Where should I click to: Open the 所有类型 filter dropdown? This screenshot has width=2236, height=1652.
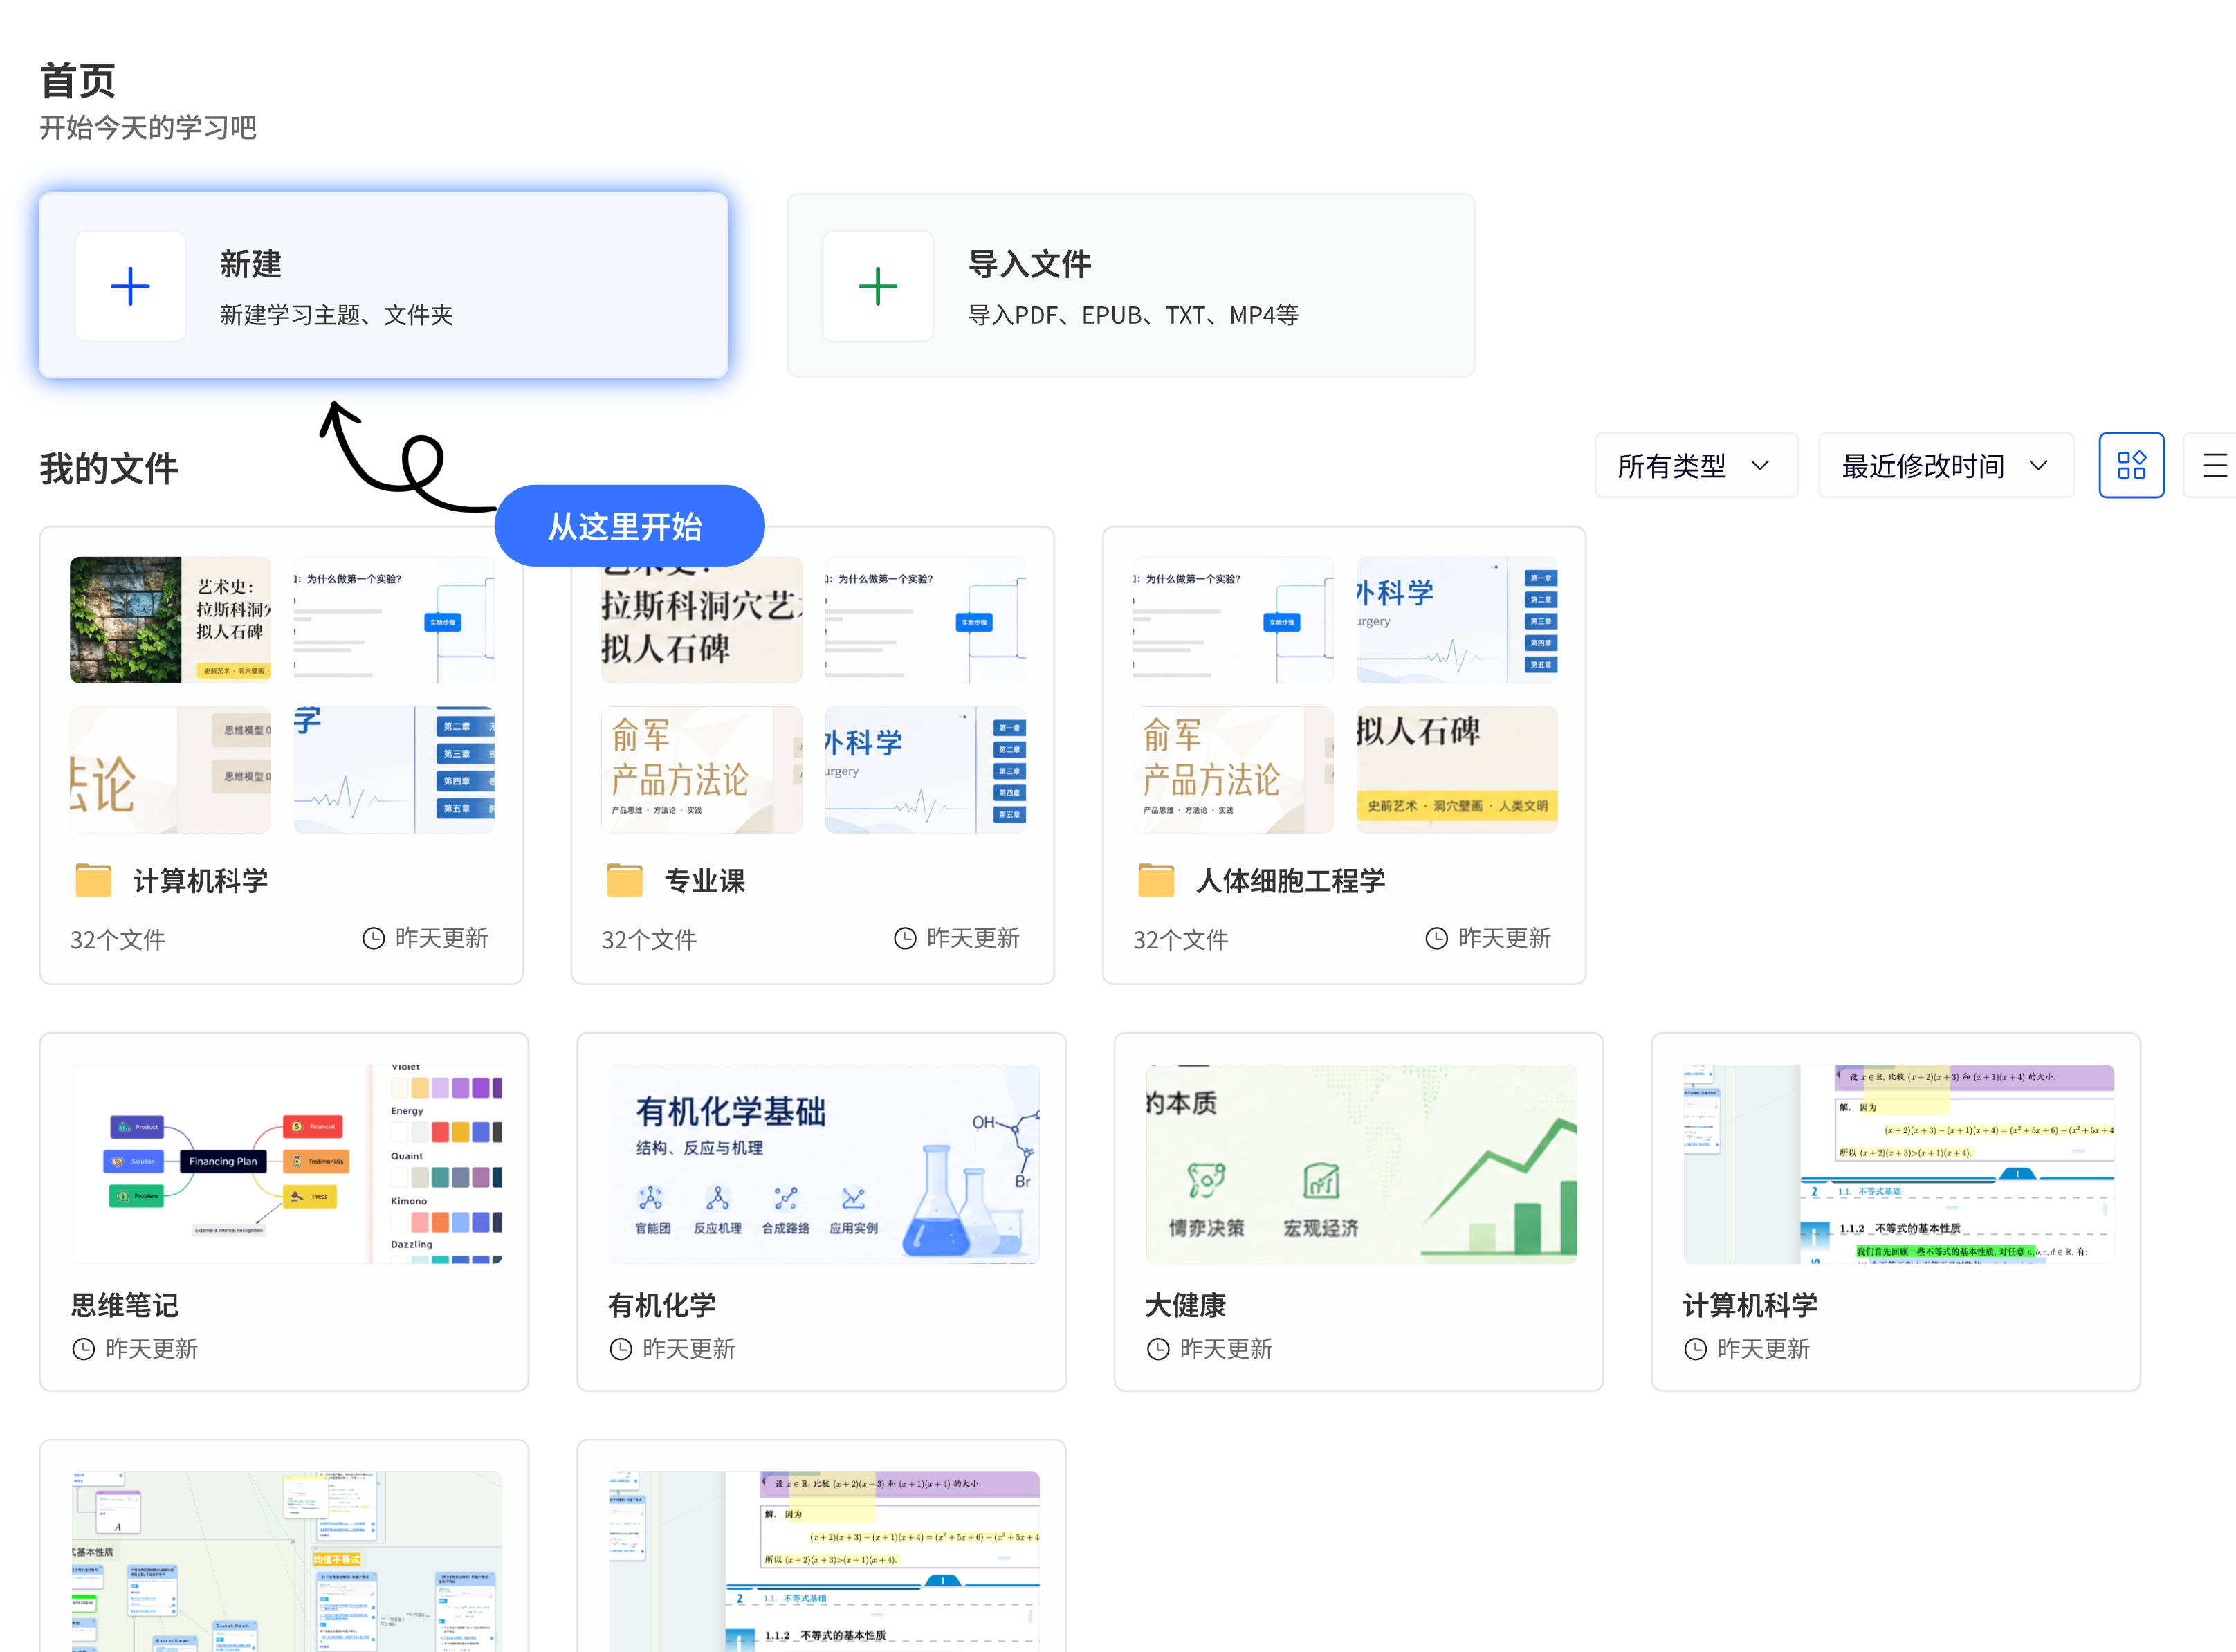click(1696, 465)
